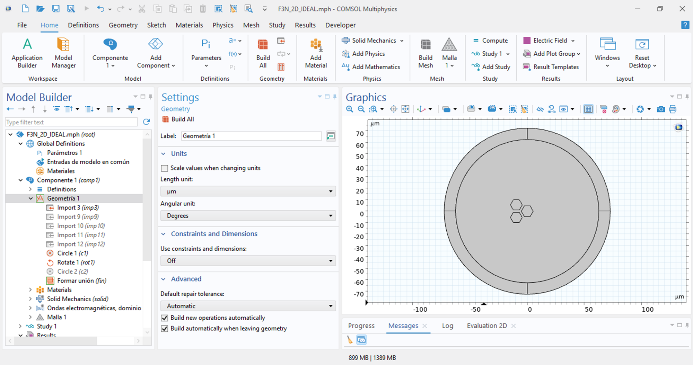This screenshot has height=365, width=693.
Task: Switch to the Definitions ribbon tab
Action: [x=83, y=25]
